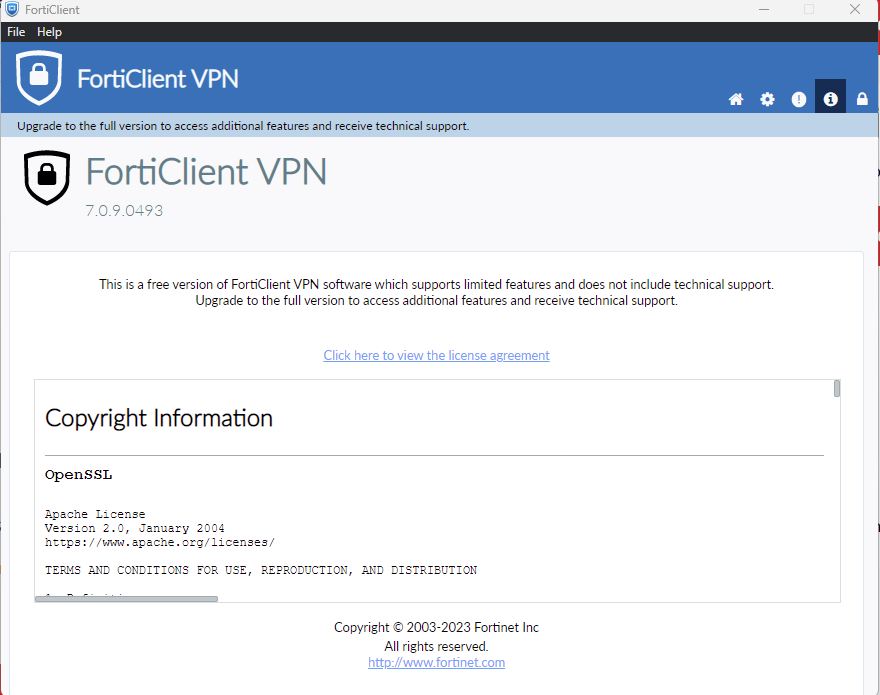The height and width of the screenshot is (695, 880).
Task: Click the horizontal scrollbar in copyright box
Action: pyautogui.click(x=126, y=599)
